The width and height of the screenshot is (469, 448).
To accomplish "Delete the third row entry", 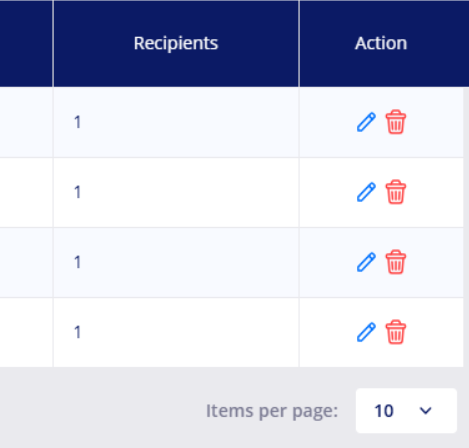I will (x=396, y=262).
